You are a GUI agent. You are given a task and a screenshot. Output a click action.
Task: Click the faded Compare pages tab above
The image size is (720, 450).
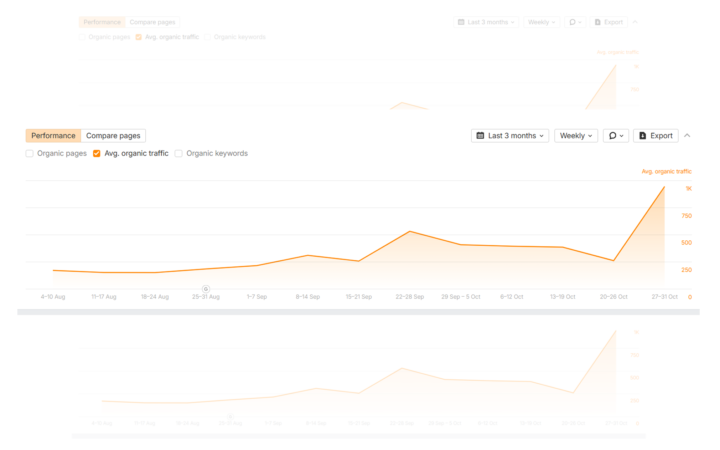[152, 22]
